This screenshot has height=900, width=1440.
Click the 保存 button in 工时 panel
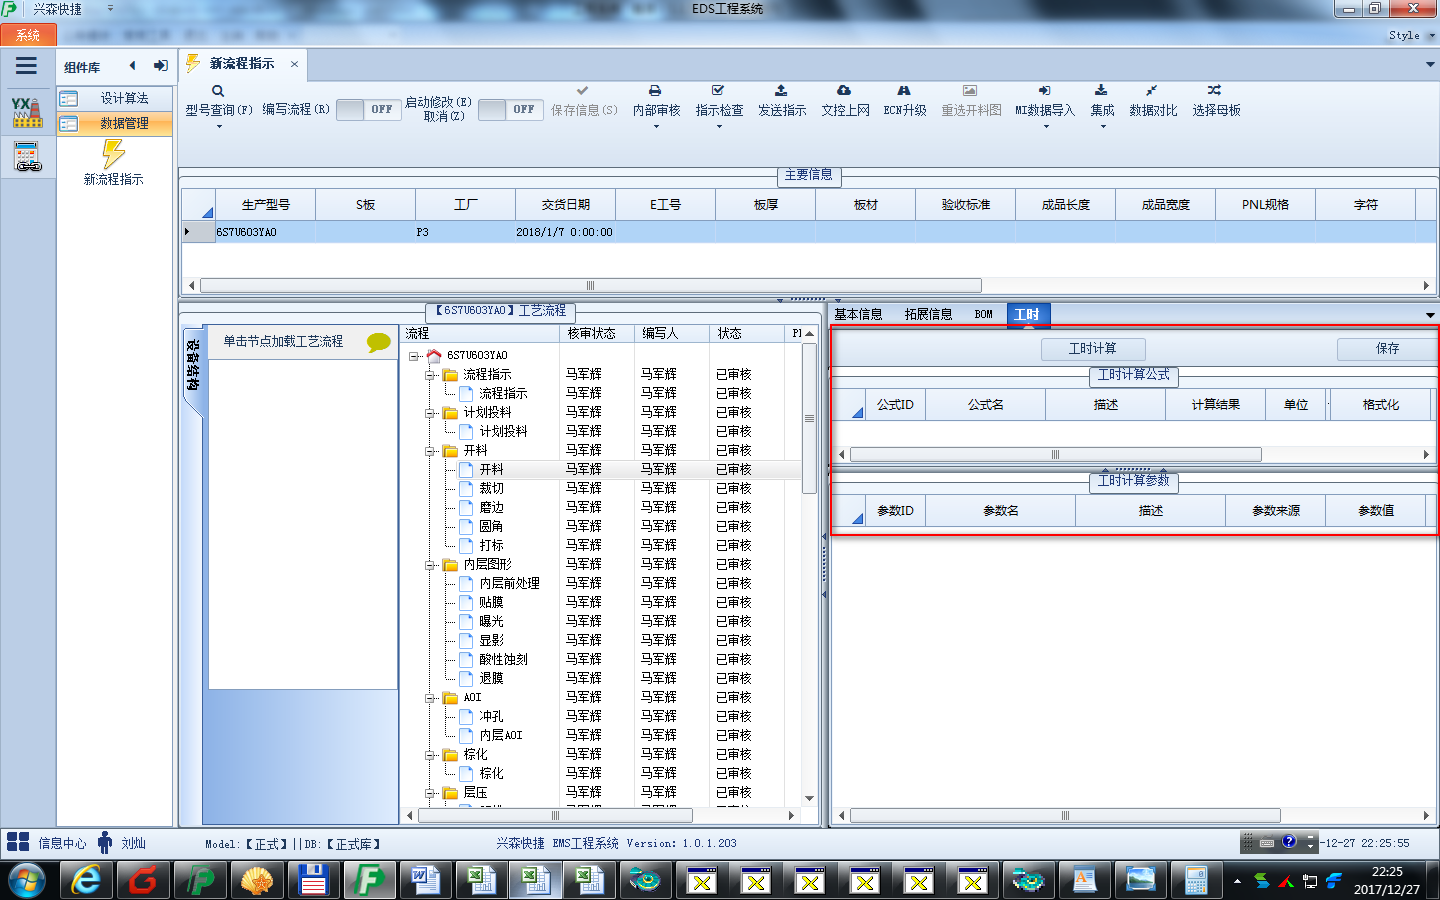[x=1387, y=349]
